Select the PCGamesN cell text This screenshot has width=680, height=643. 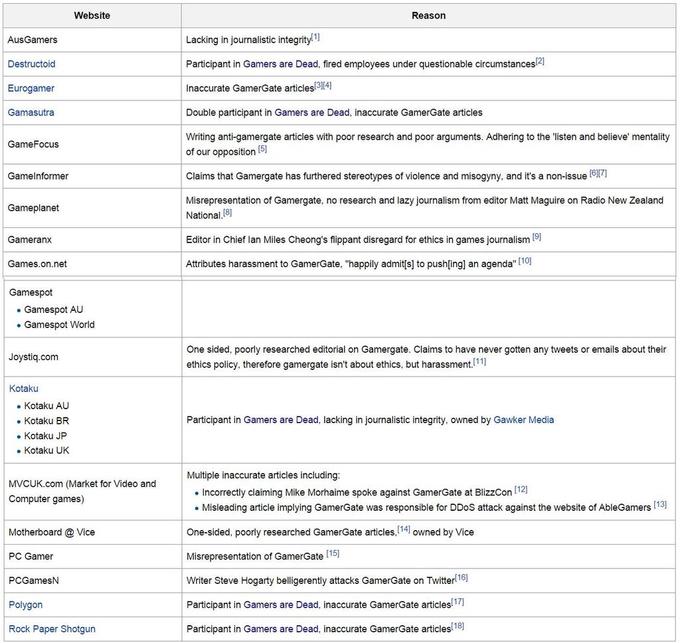34,581
